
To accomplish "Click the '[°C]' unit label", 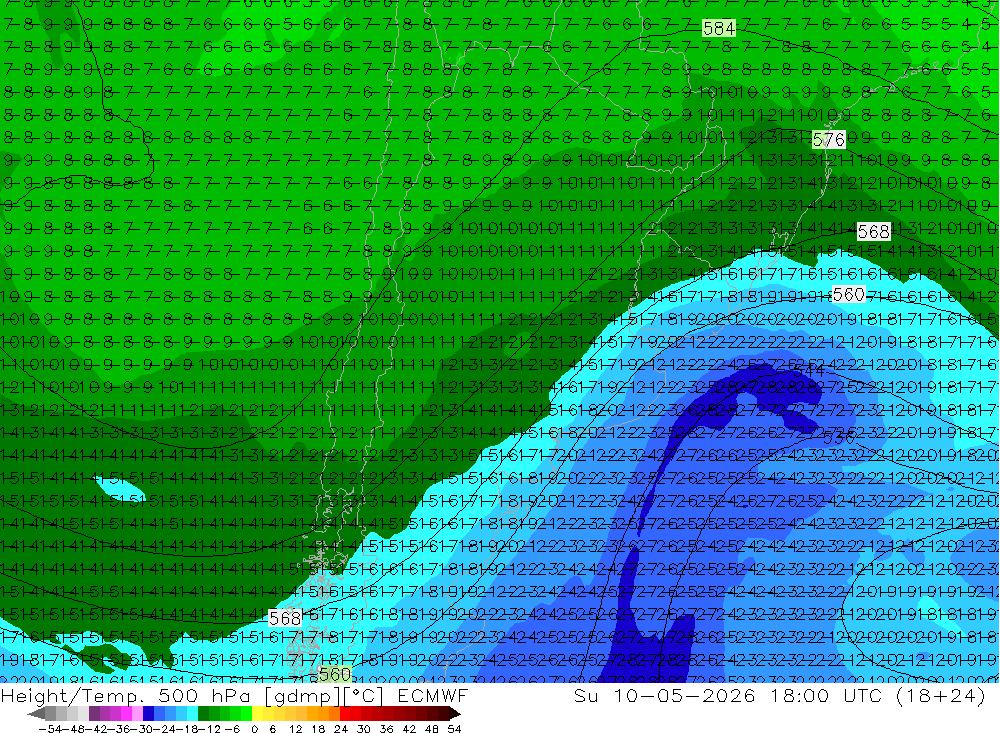I will (x=364, y=695).
